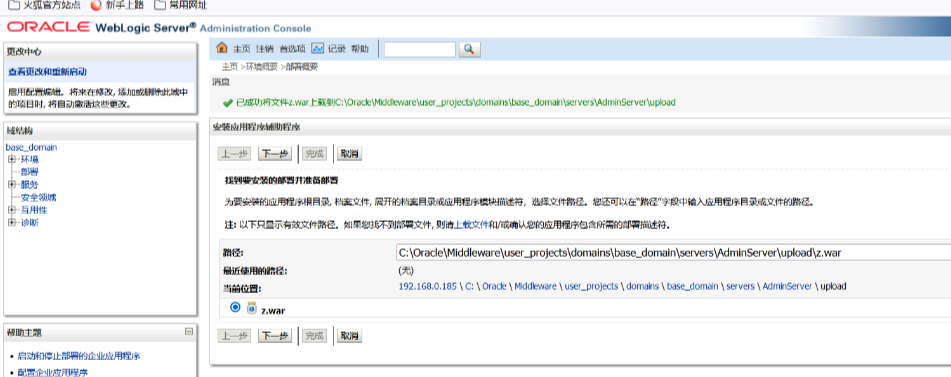This screenshot has width=951, height=377.
Task: Click the green success checkmark icon
Action: click(228, 103)
